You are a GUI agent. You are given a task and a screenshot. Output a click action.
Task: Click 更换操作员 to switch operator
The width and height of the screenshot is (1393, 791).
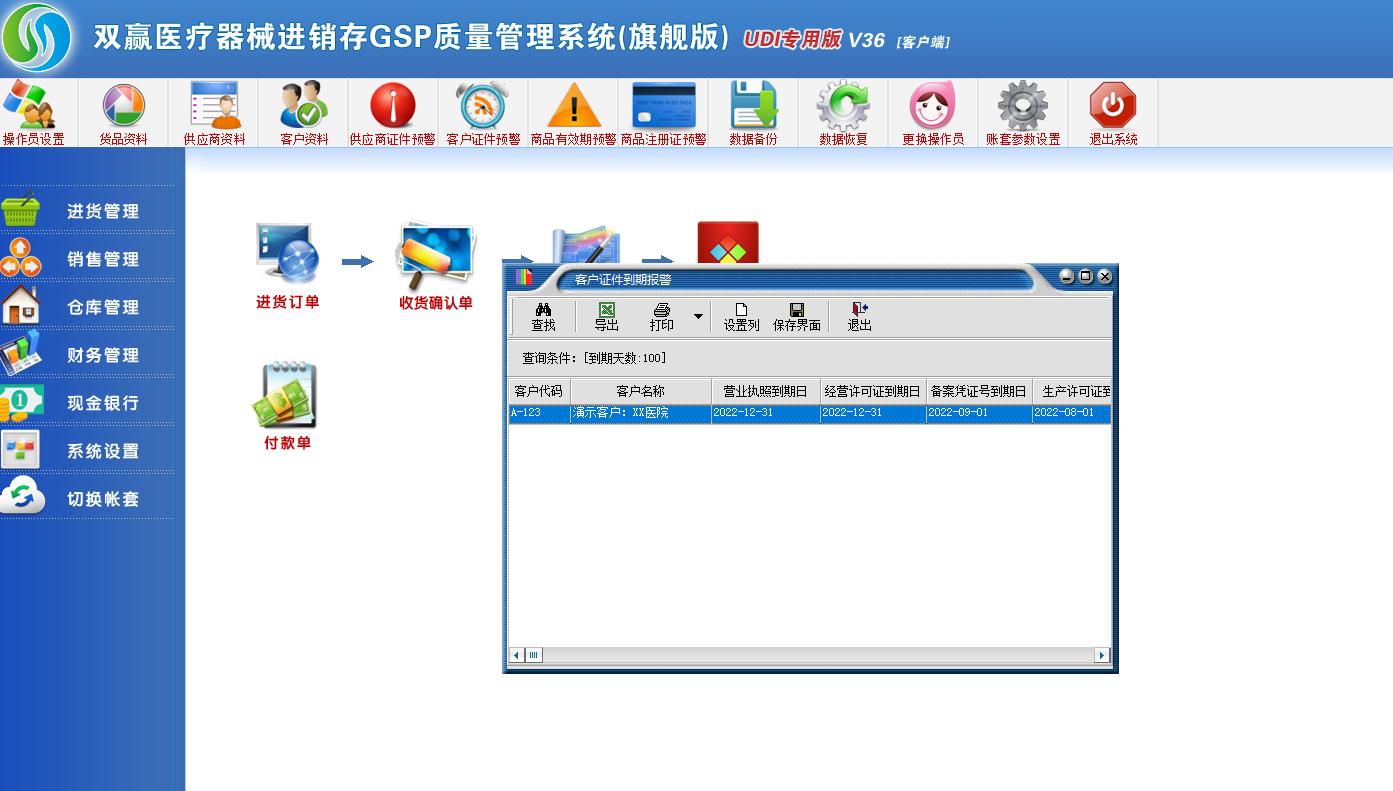pyautogui.click(x=931, y=112)
